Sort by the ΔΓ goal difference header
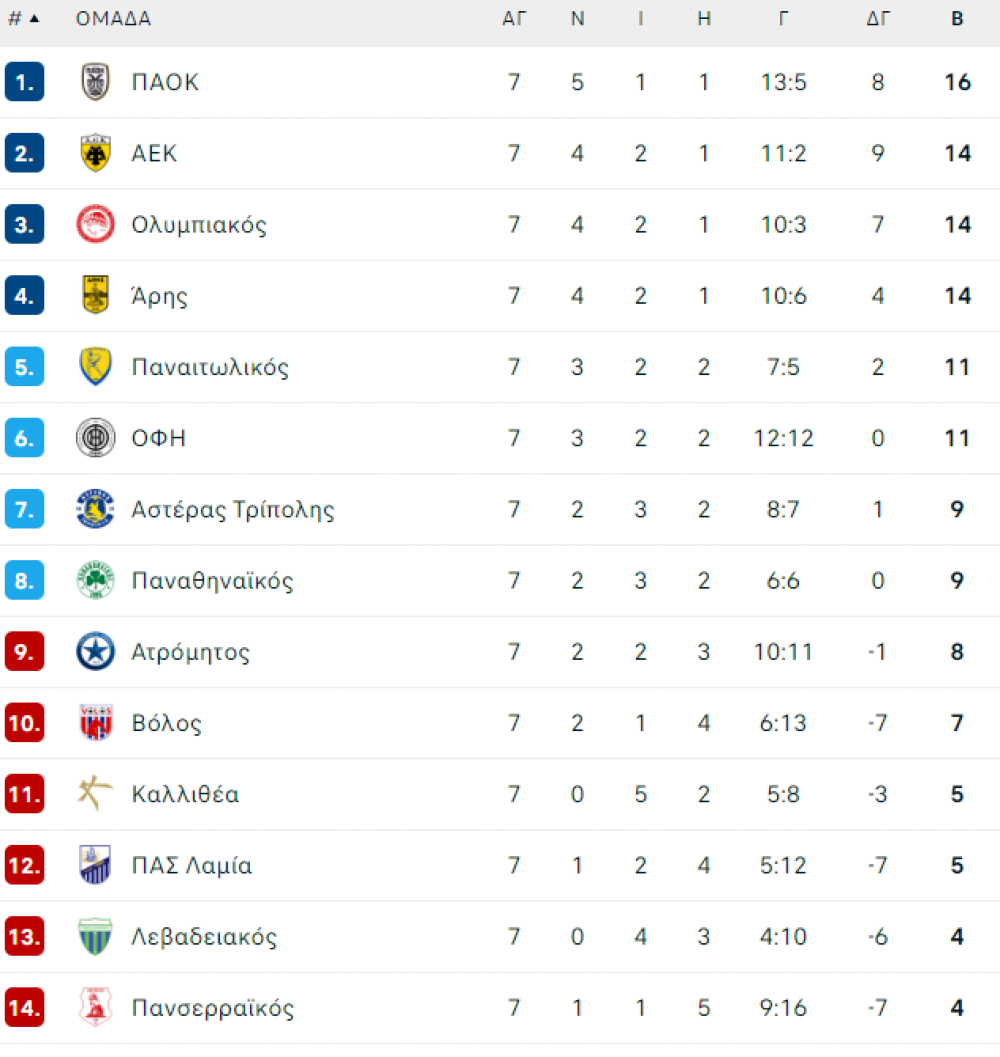Viewport: 1000px width, 1057px height. click(877, 19)
